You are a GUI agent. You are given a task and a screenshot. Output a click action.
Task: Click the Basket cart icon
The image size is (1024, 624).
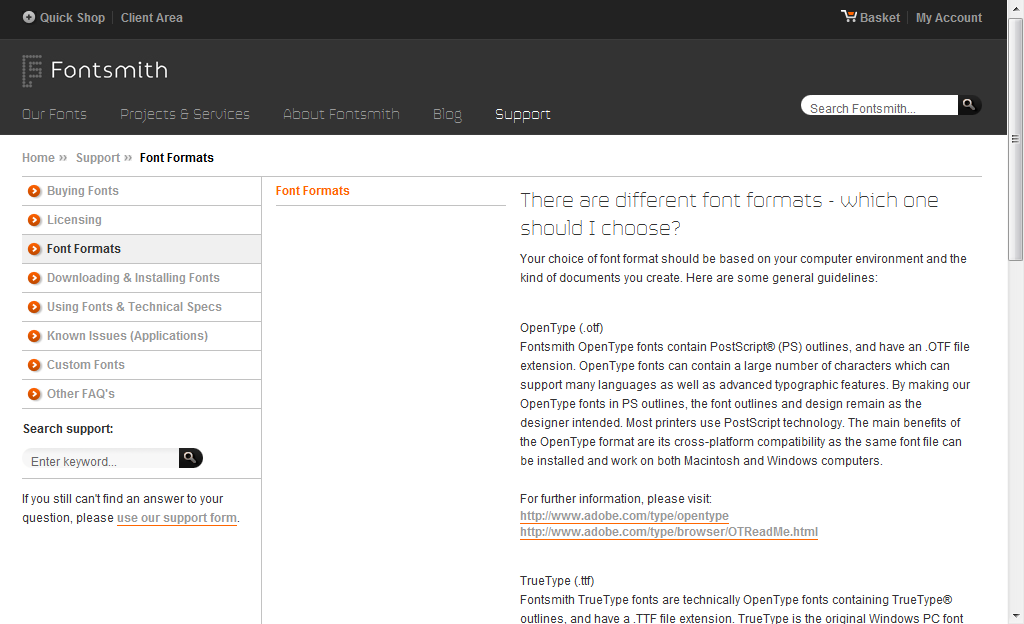pyautogui.click(x=848, y=16)
